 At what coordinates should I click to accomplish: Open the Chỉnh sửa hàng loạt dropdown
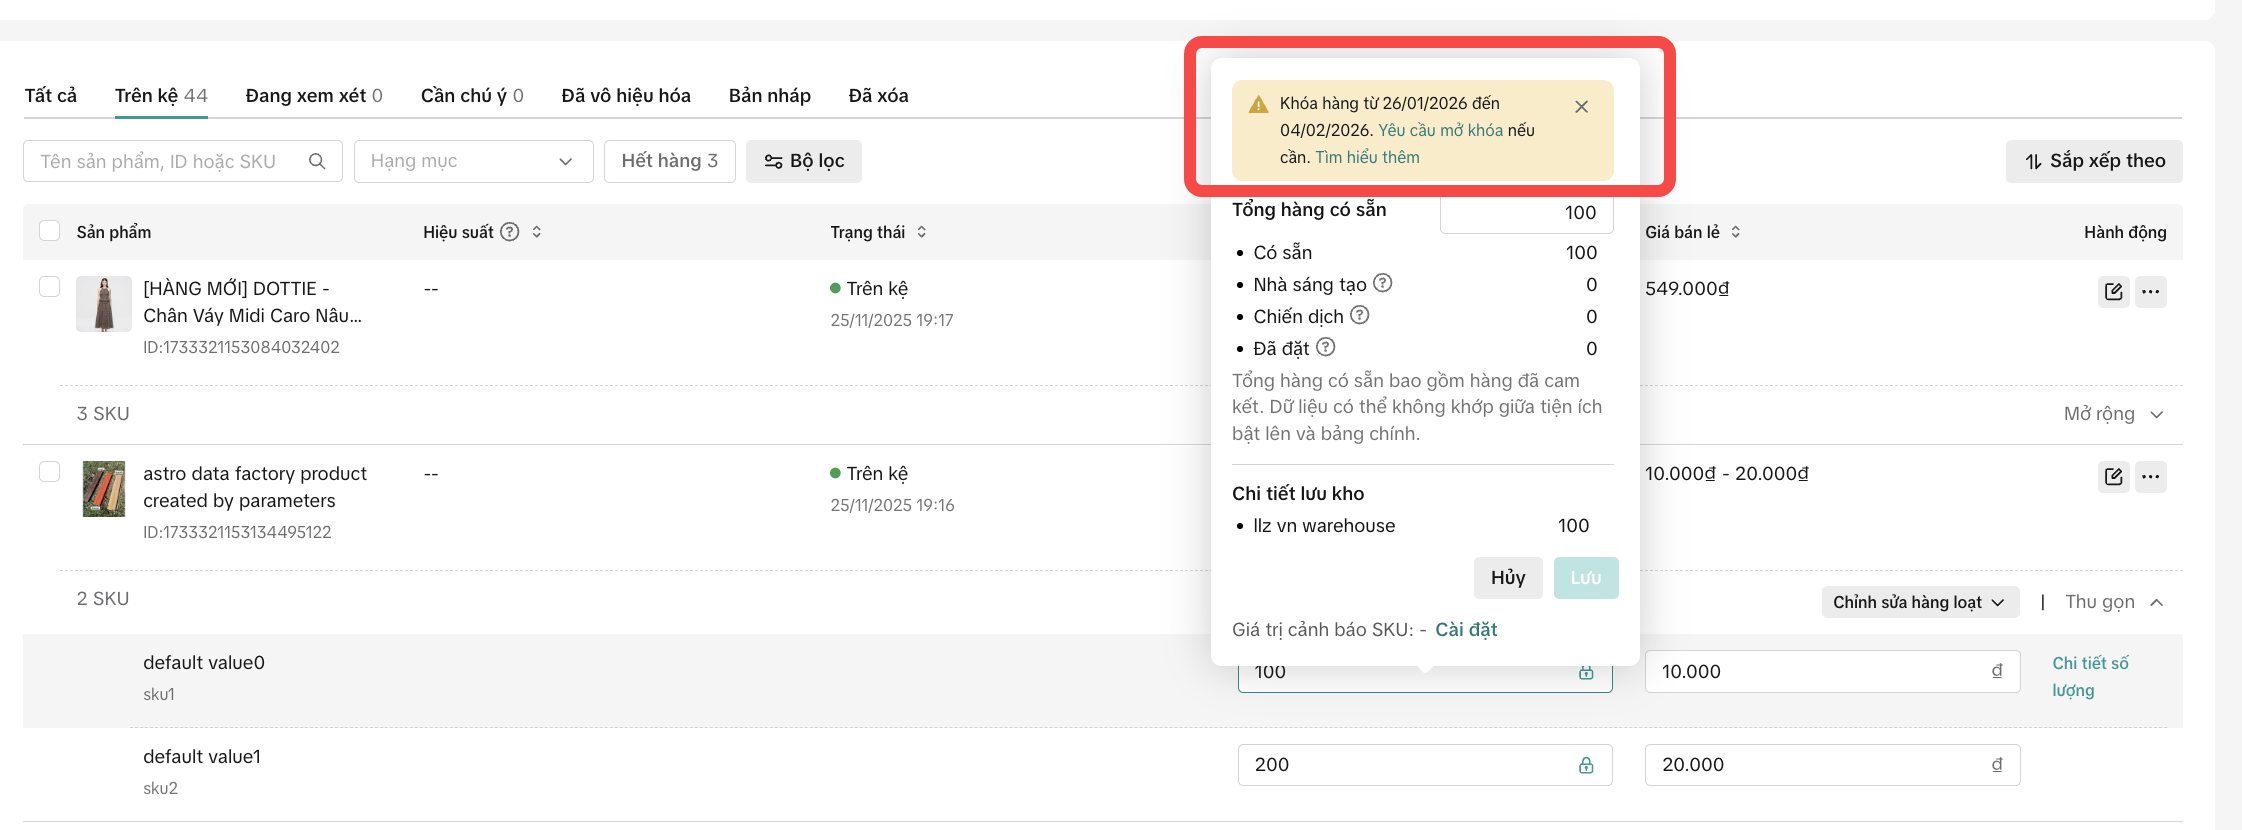coord(1919,602)
